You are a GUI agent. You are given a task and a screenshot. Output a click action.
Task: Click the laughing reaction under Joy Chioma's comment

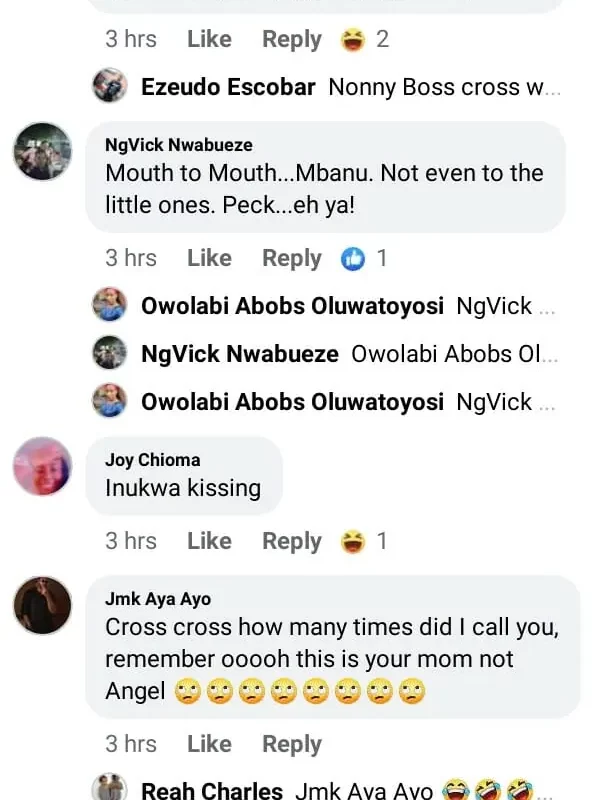coord(352,542)
